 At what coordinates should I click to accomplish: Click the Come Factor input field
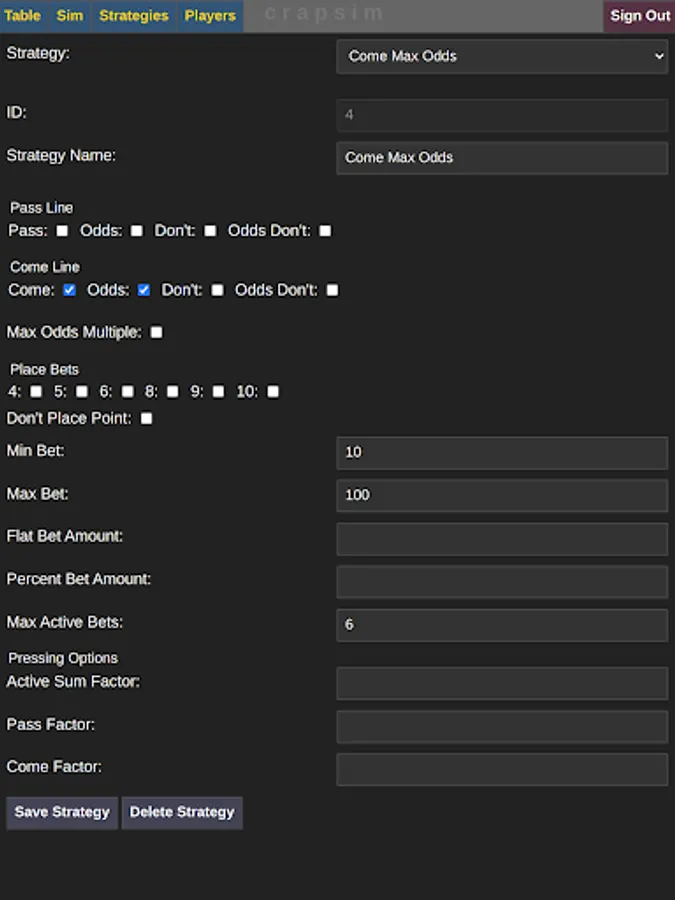(501, 770)
